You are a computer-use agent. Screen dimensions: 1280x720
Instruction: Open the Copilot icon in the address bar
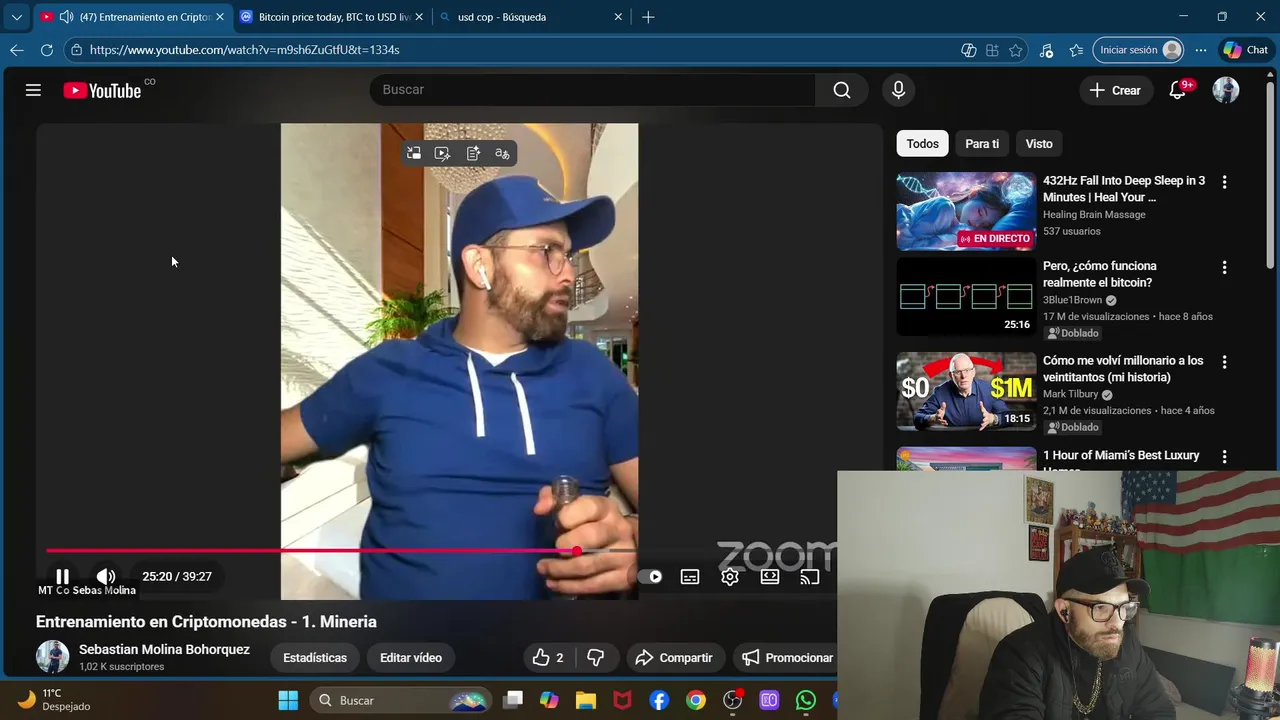point(968,50)
